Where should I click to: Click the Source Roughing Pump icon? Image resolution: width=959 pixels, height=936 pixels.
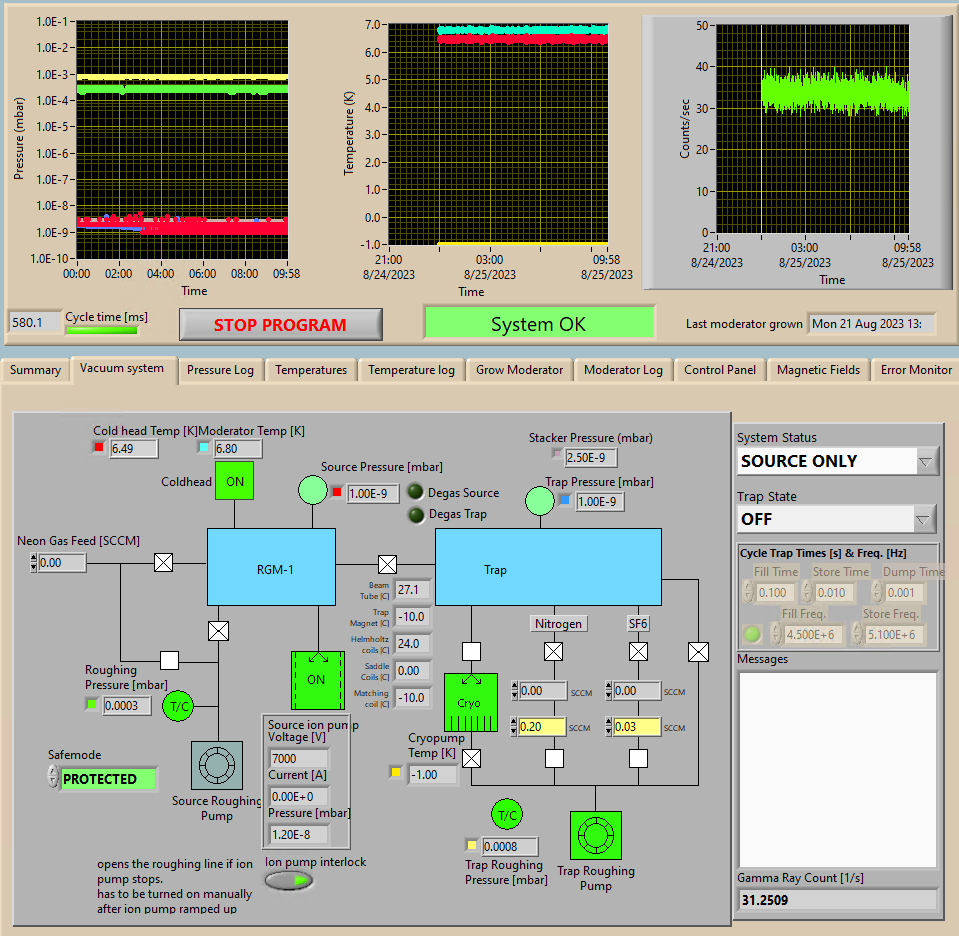coord(216,765)
